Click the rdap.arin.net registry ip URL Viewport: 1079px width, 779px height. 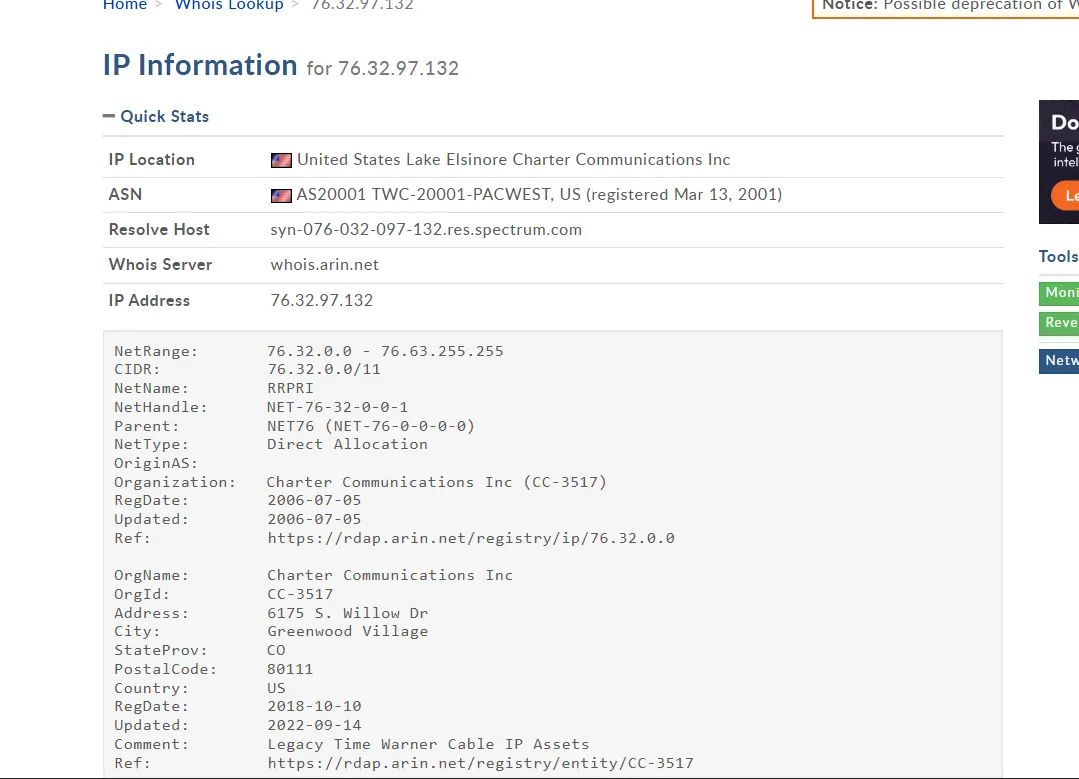tap(471, 538)
